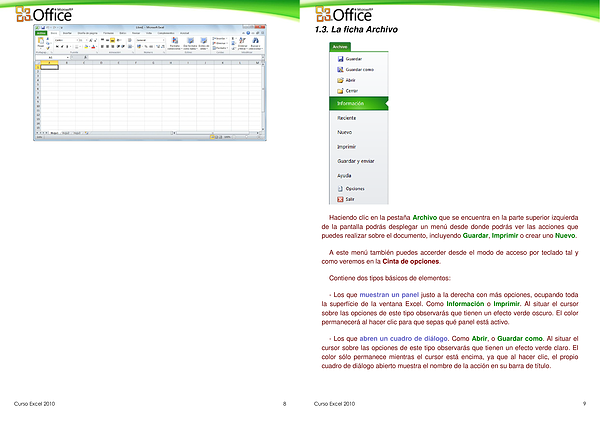The height and width of the screenshot is (424, 600).
Task: Select Cerrar in the Archivo menu
Action: pyautogui.click(x=347, y=91)
